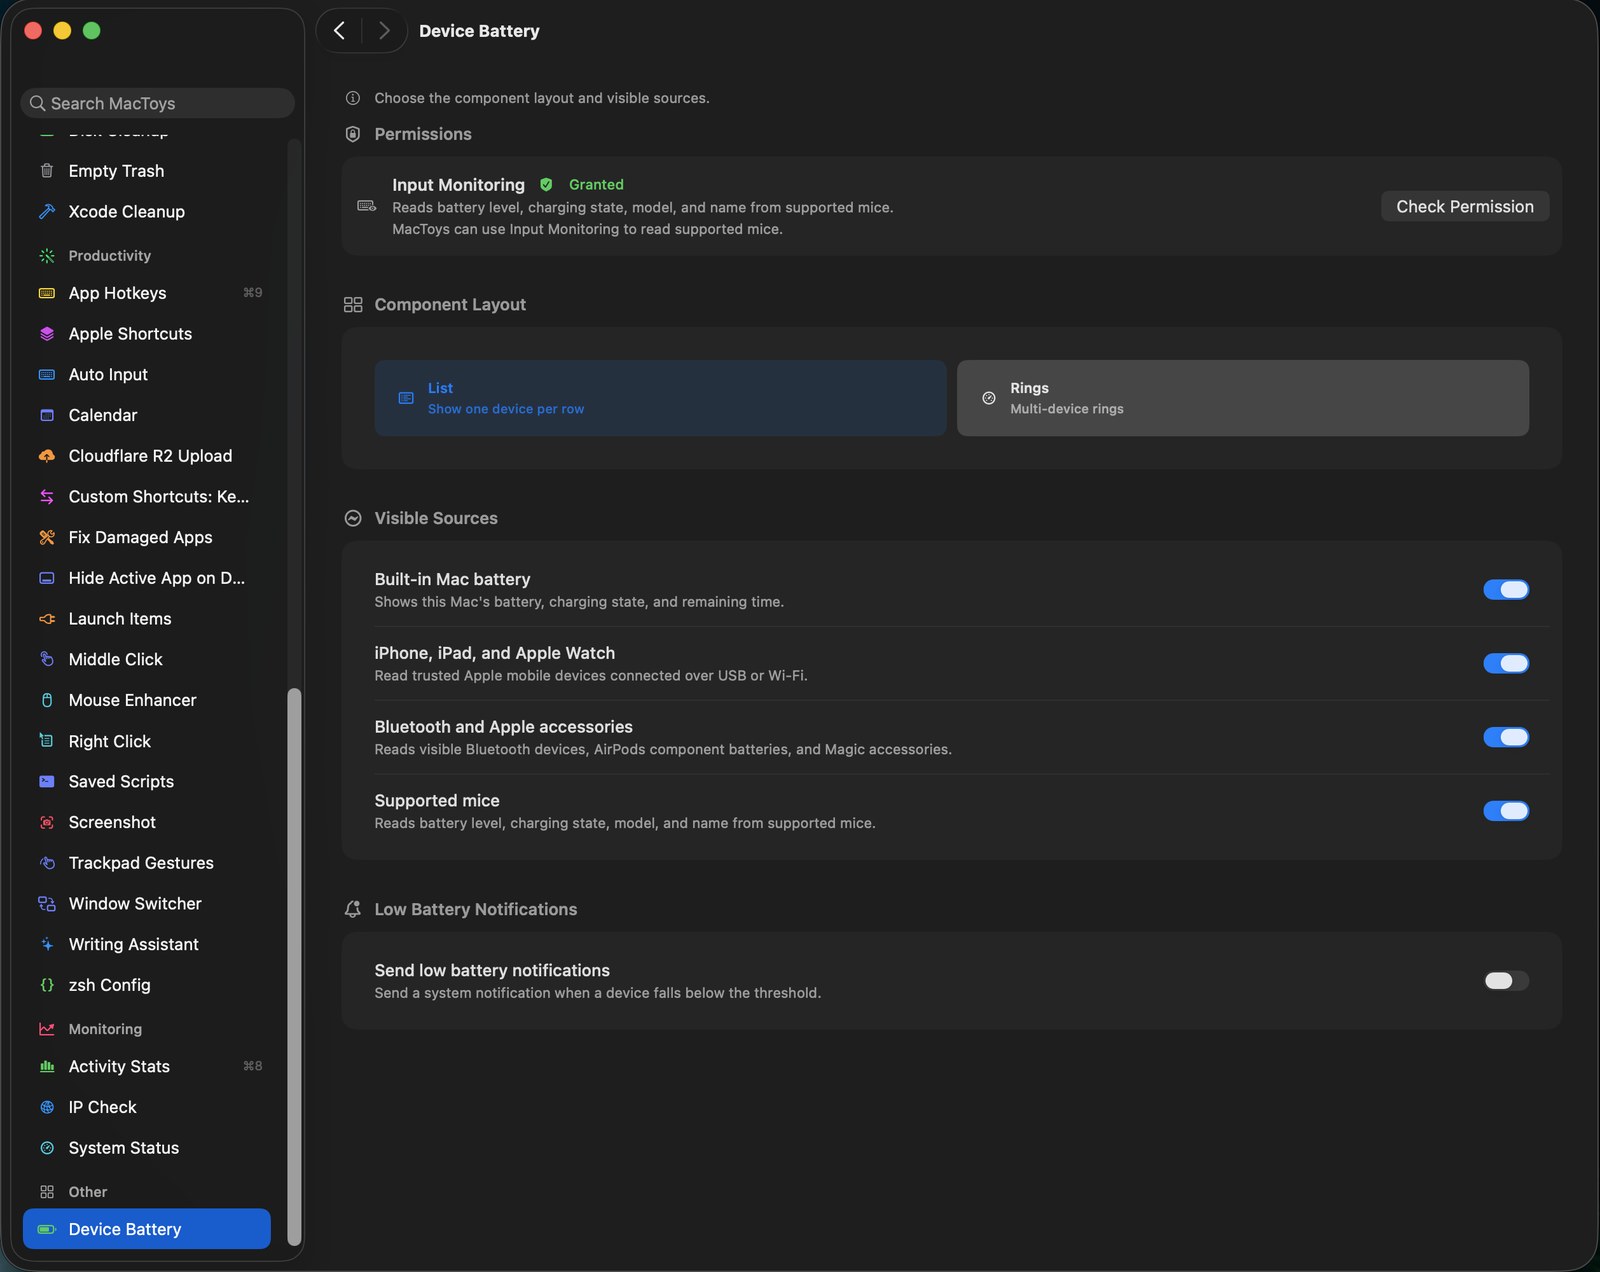Click the green Granted checkmark badge
1600x1272 pixels.
pyautogui.click(x=546, y=185)
